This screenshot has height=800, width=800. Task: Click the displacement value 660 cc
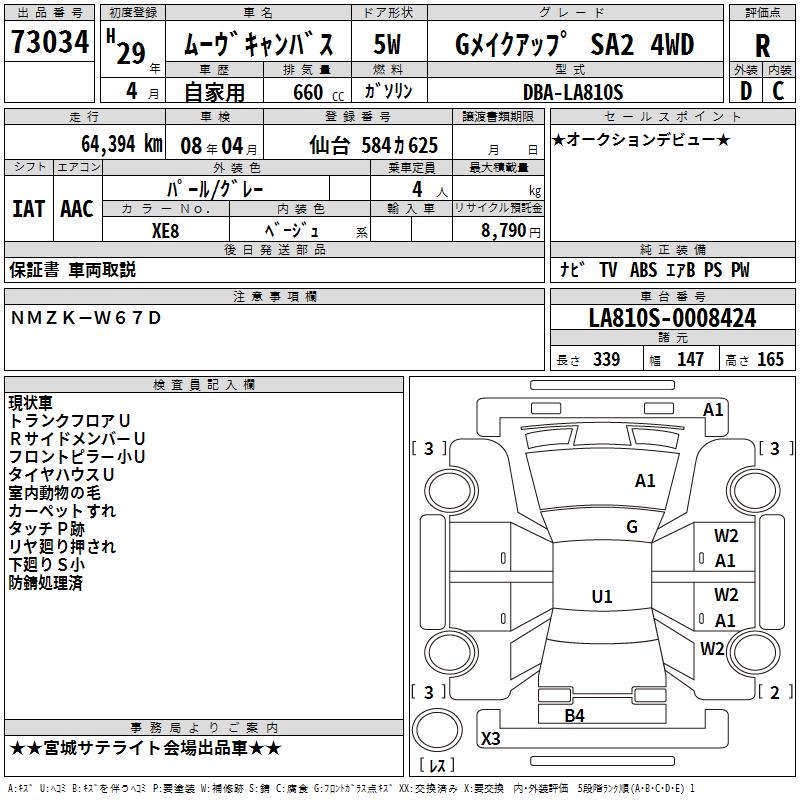[318, 92]
